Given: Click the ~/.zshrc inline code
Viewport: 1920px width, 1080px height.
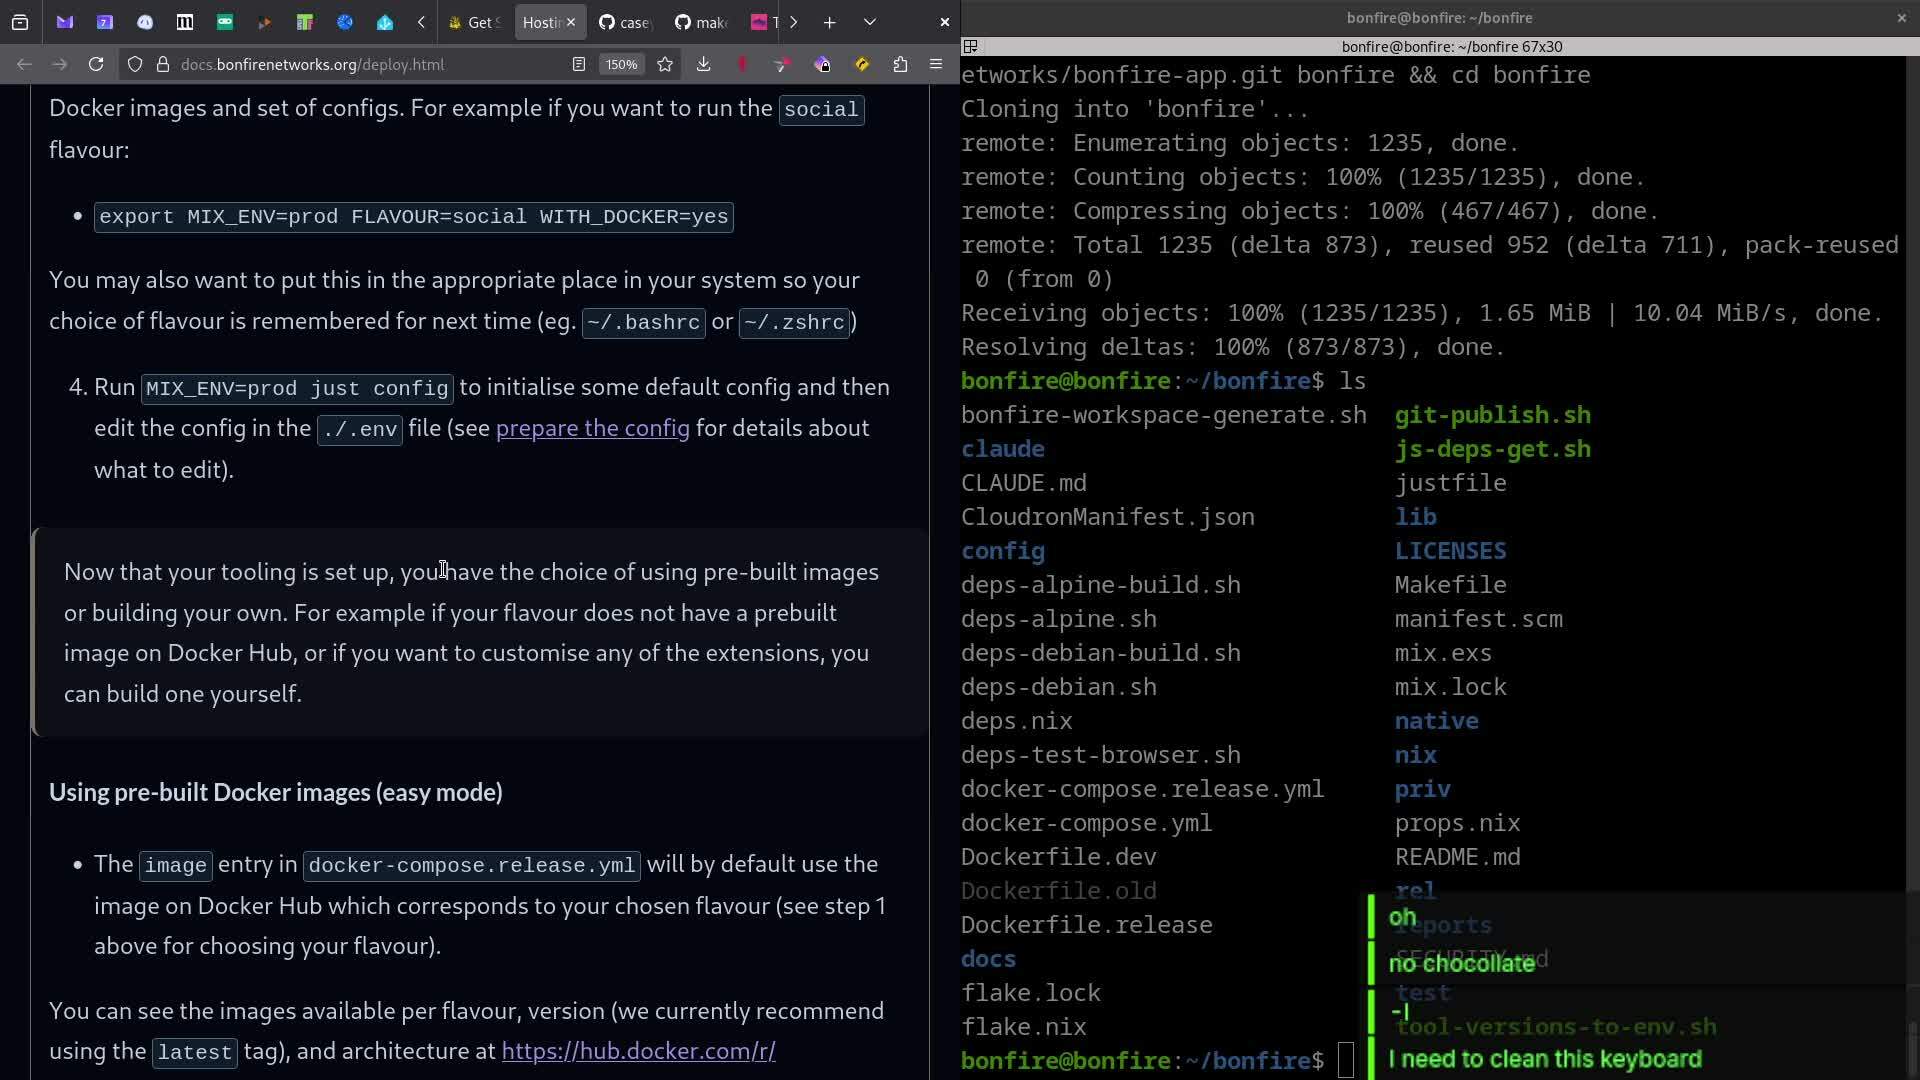Looking at the screenshot, I should coord(795,323).
